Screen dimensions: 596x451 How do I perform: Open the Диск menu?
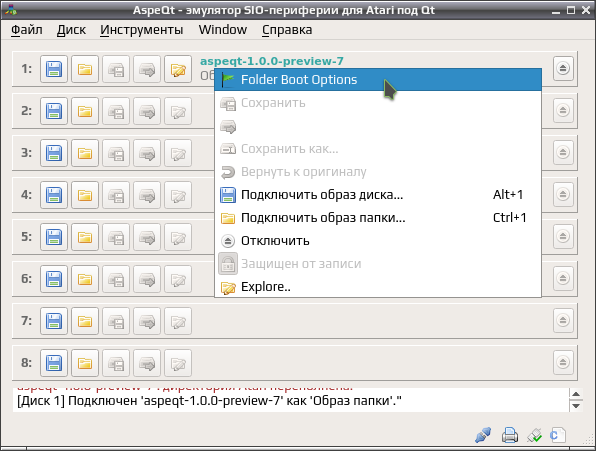[71, 30]
